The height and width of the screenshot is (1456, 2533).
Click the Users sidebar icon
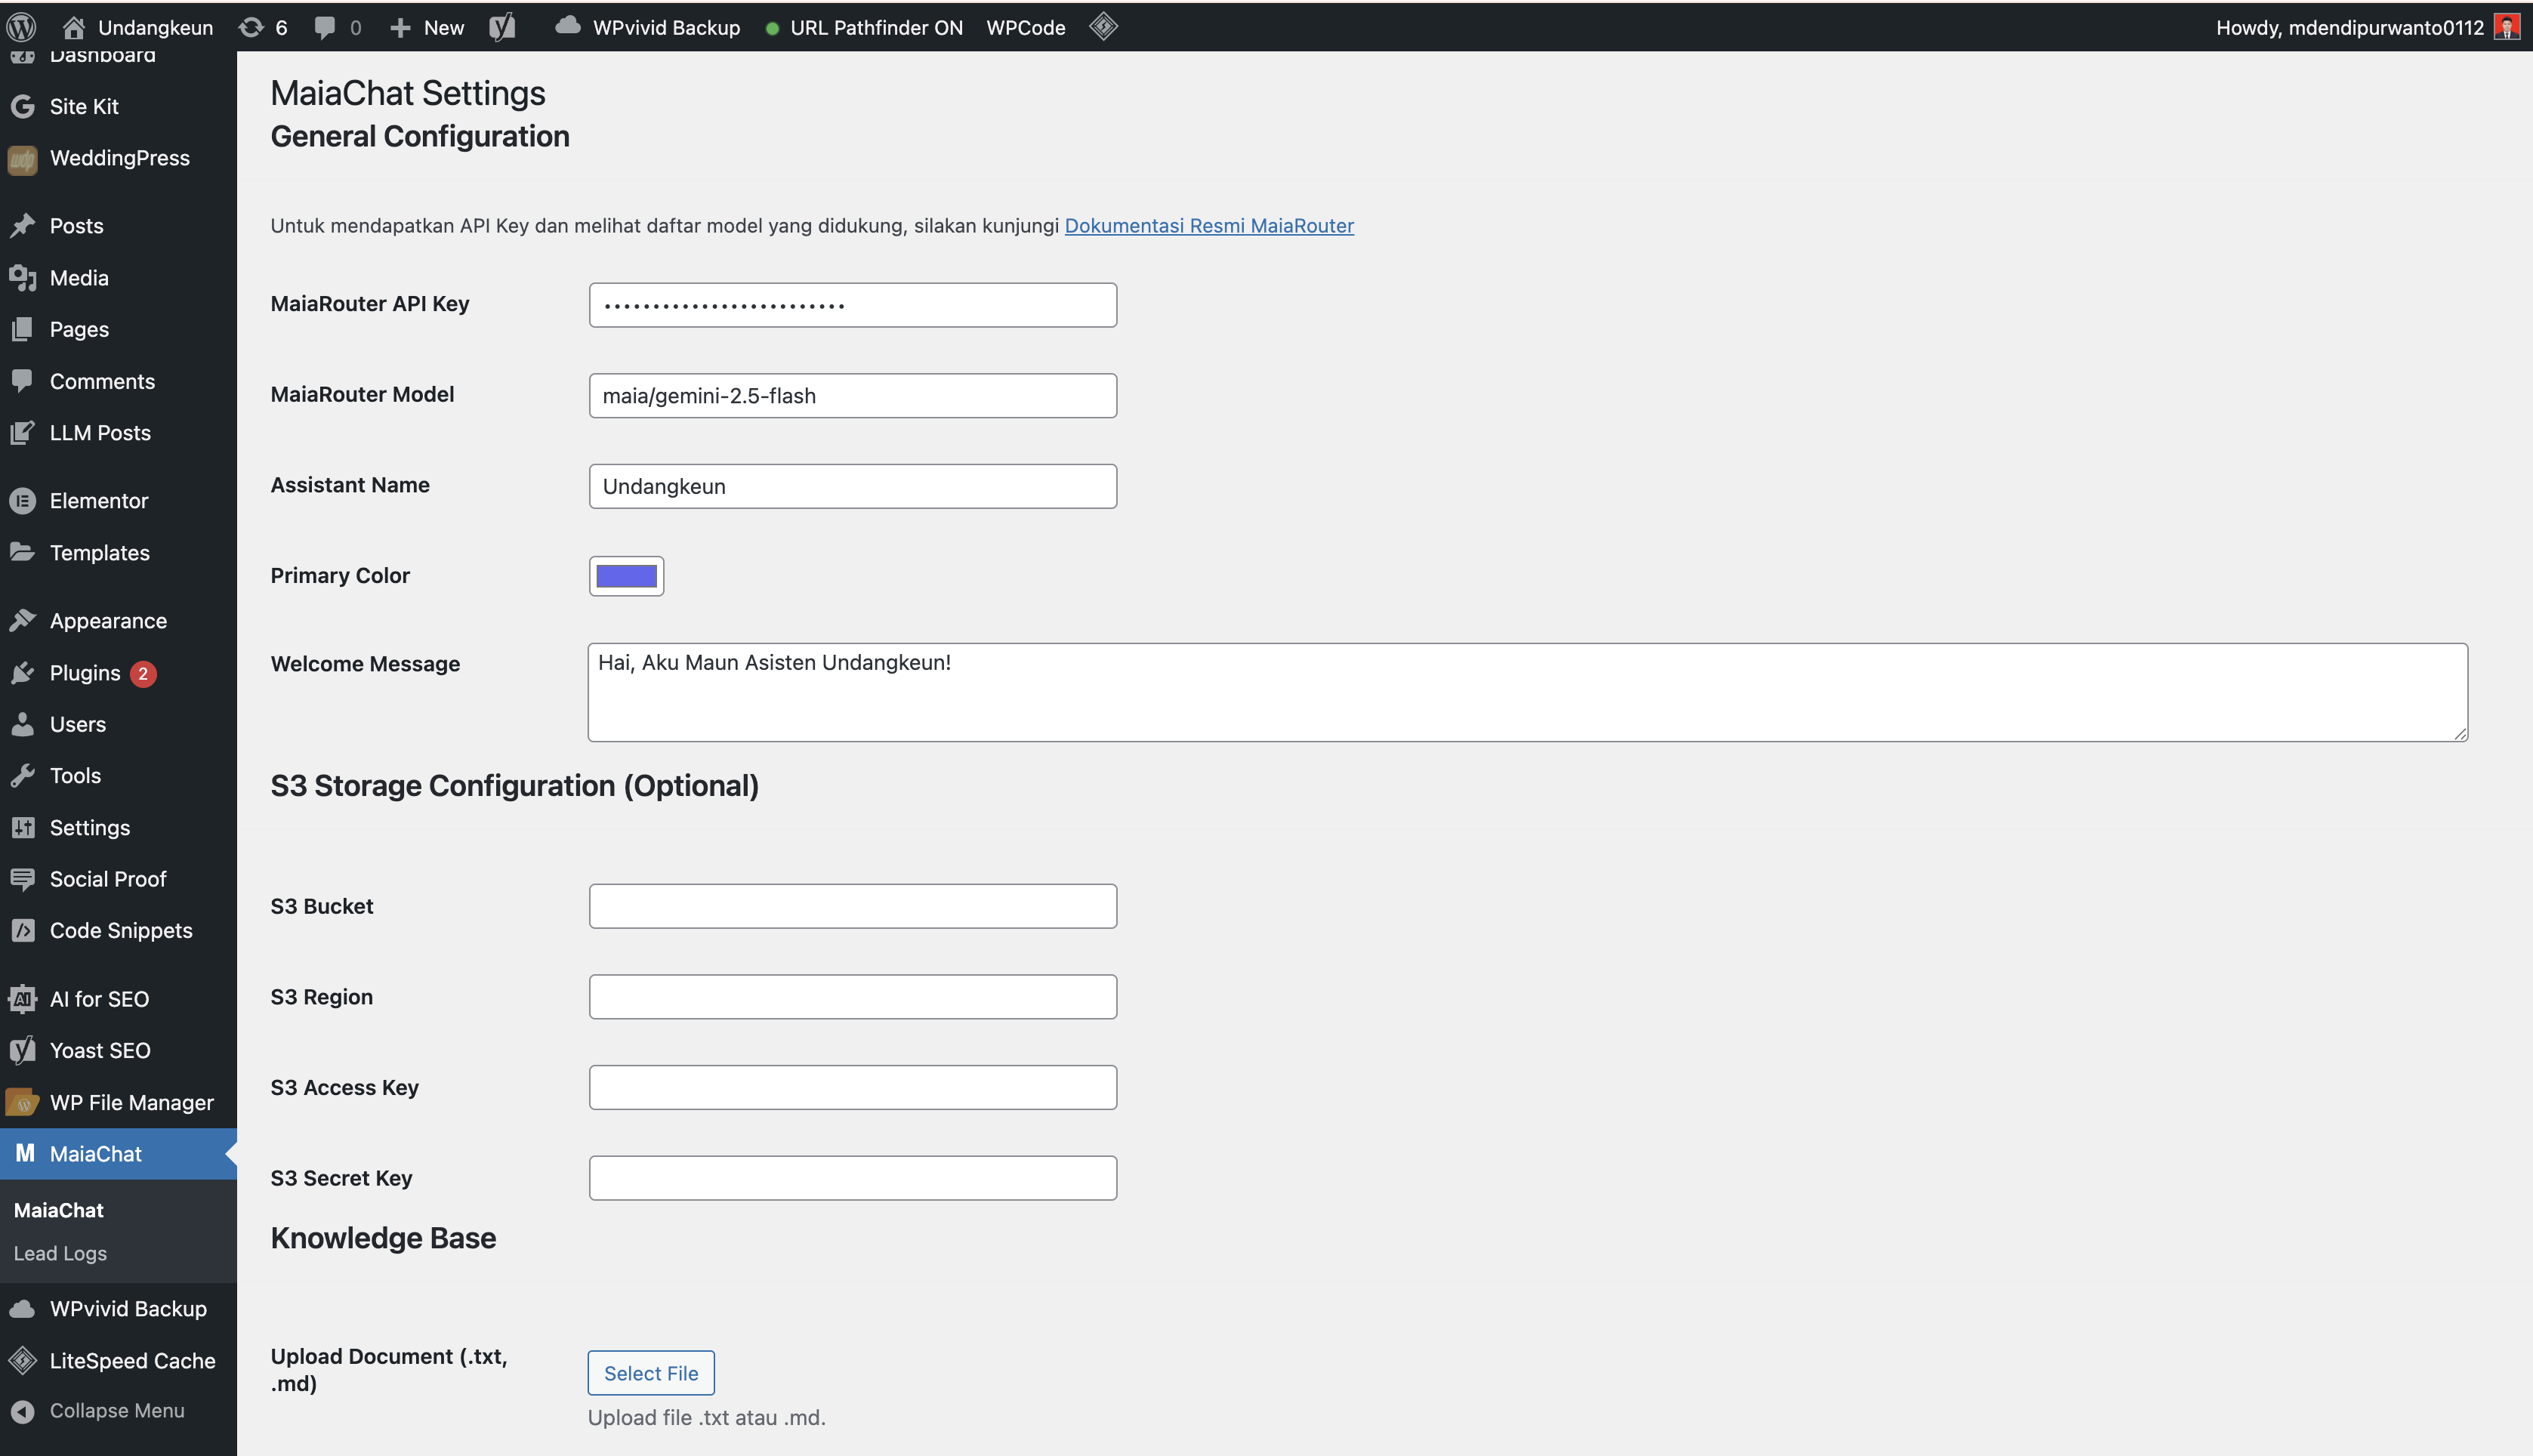click(22, 724)
